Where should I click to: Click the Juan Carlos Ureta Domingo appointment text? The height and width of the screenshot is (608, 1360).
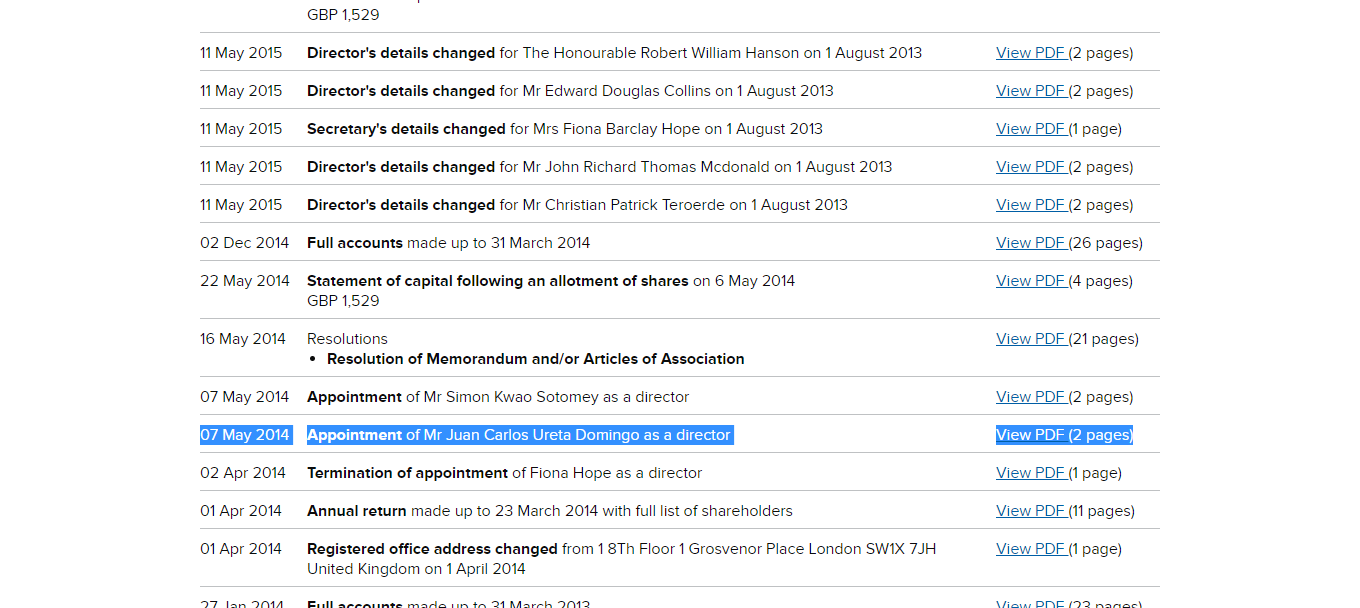pyautogui.click(x=519, y=435)
